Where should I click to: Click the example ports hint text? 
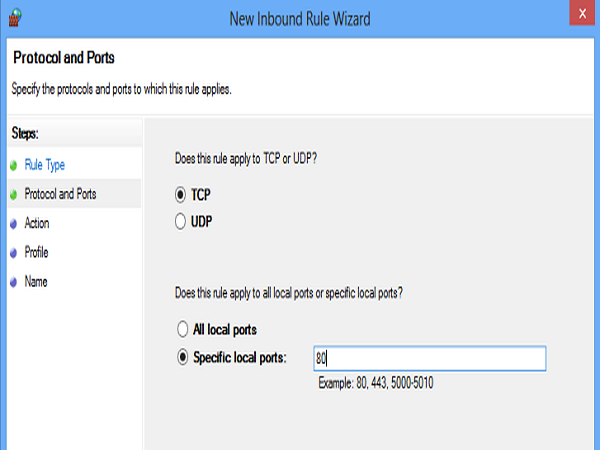[375, 383]
